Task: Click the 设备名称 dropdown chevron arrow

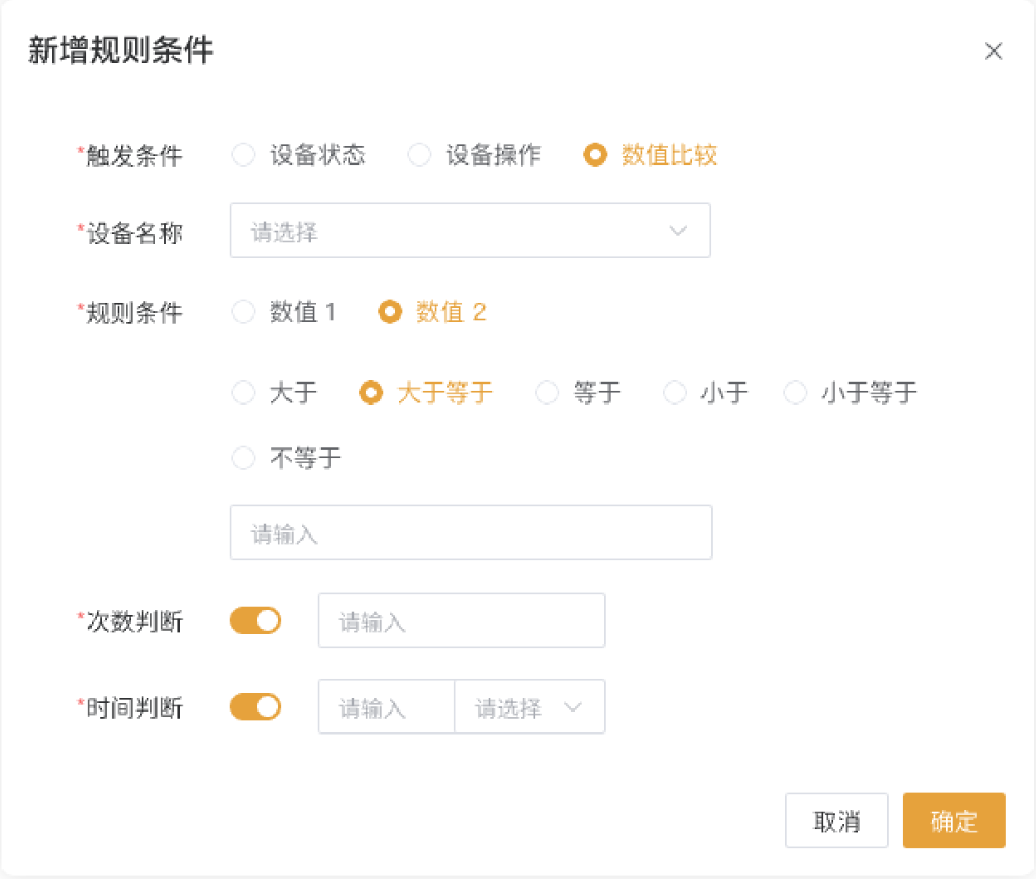Action: pyautogui.click(x=678, y=231)
